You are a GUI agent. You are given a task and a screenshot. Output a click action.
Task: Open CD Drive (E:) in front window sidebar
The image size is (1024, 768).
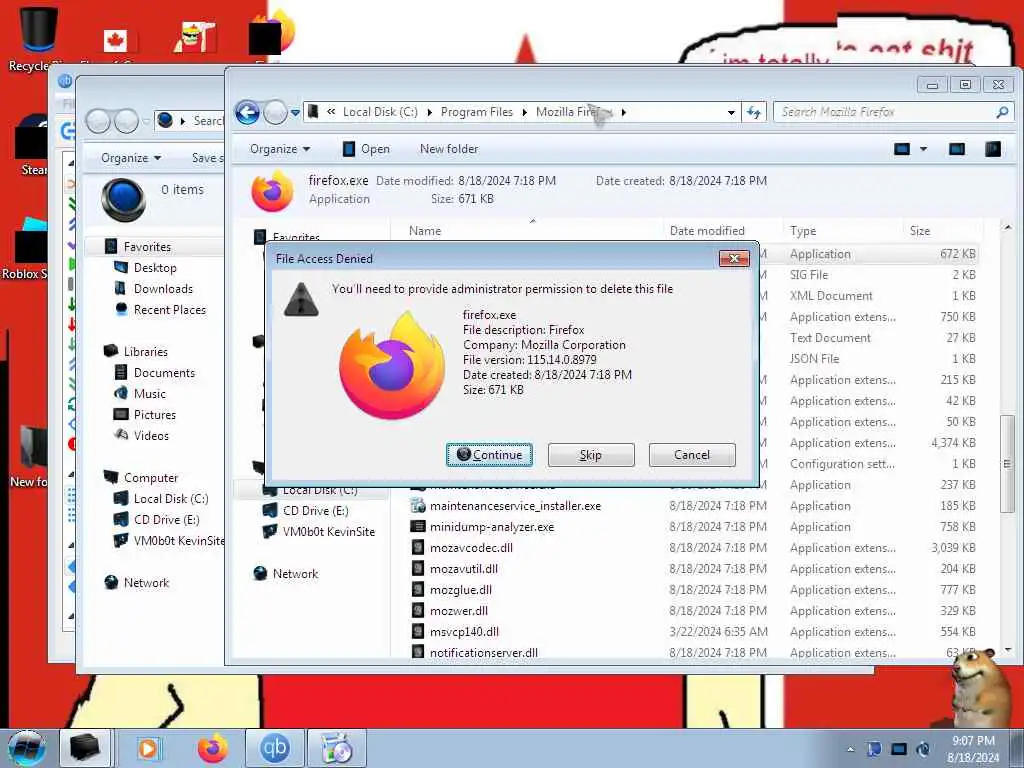tap(315, 510)
